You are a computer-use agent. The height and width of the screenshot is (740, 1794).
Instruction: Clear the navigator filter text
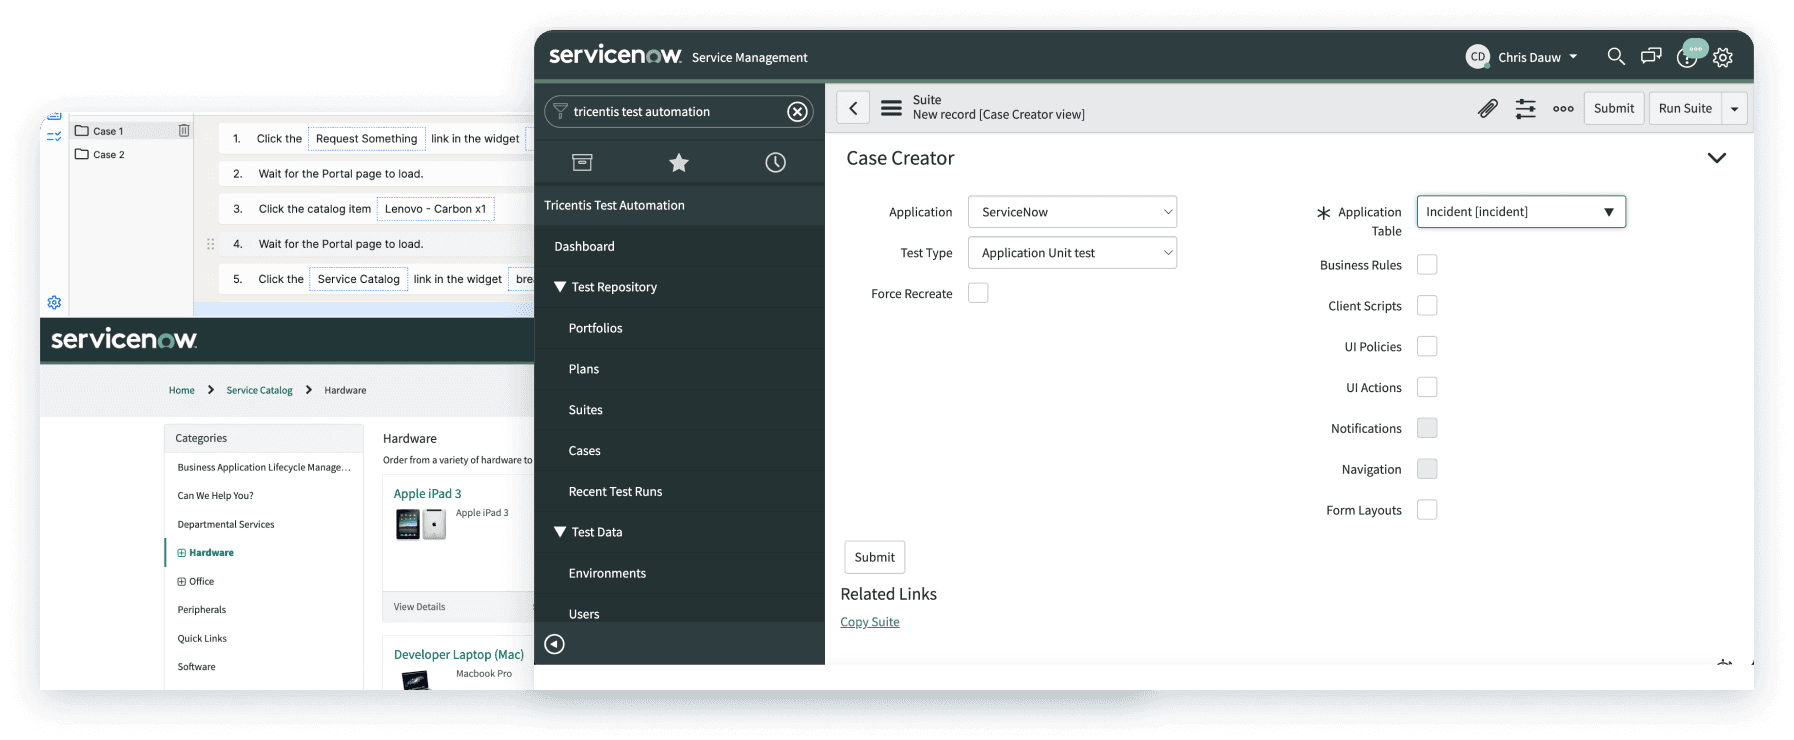(x=797, y=112)
